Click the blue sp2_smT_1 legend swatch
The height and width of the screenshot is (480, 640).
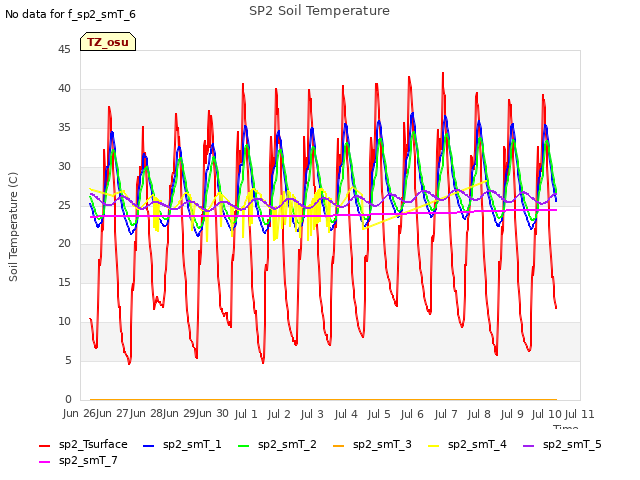coord(149,446)
